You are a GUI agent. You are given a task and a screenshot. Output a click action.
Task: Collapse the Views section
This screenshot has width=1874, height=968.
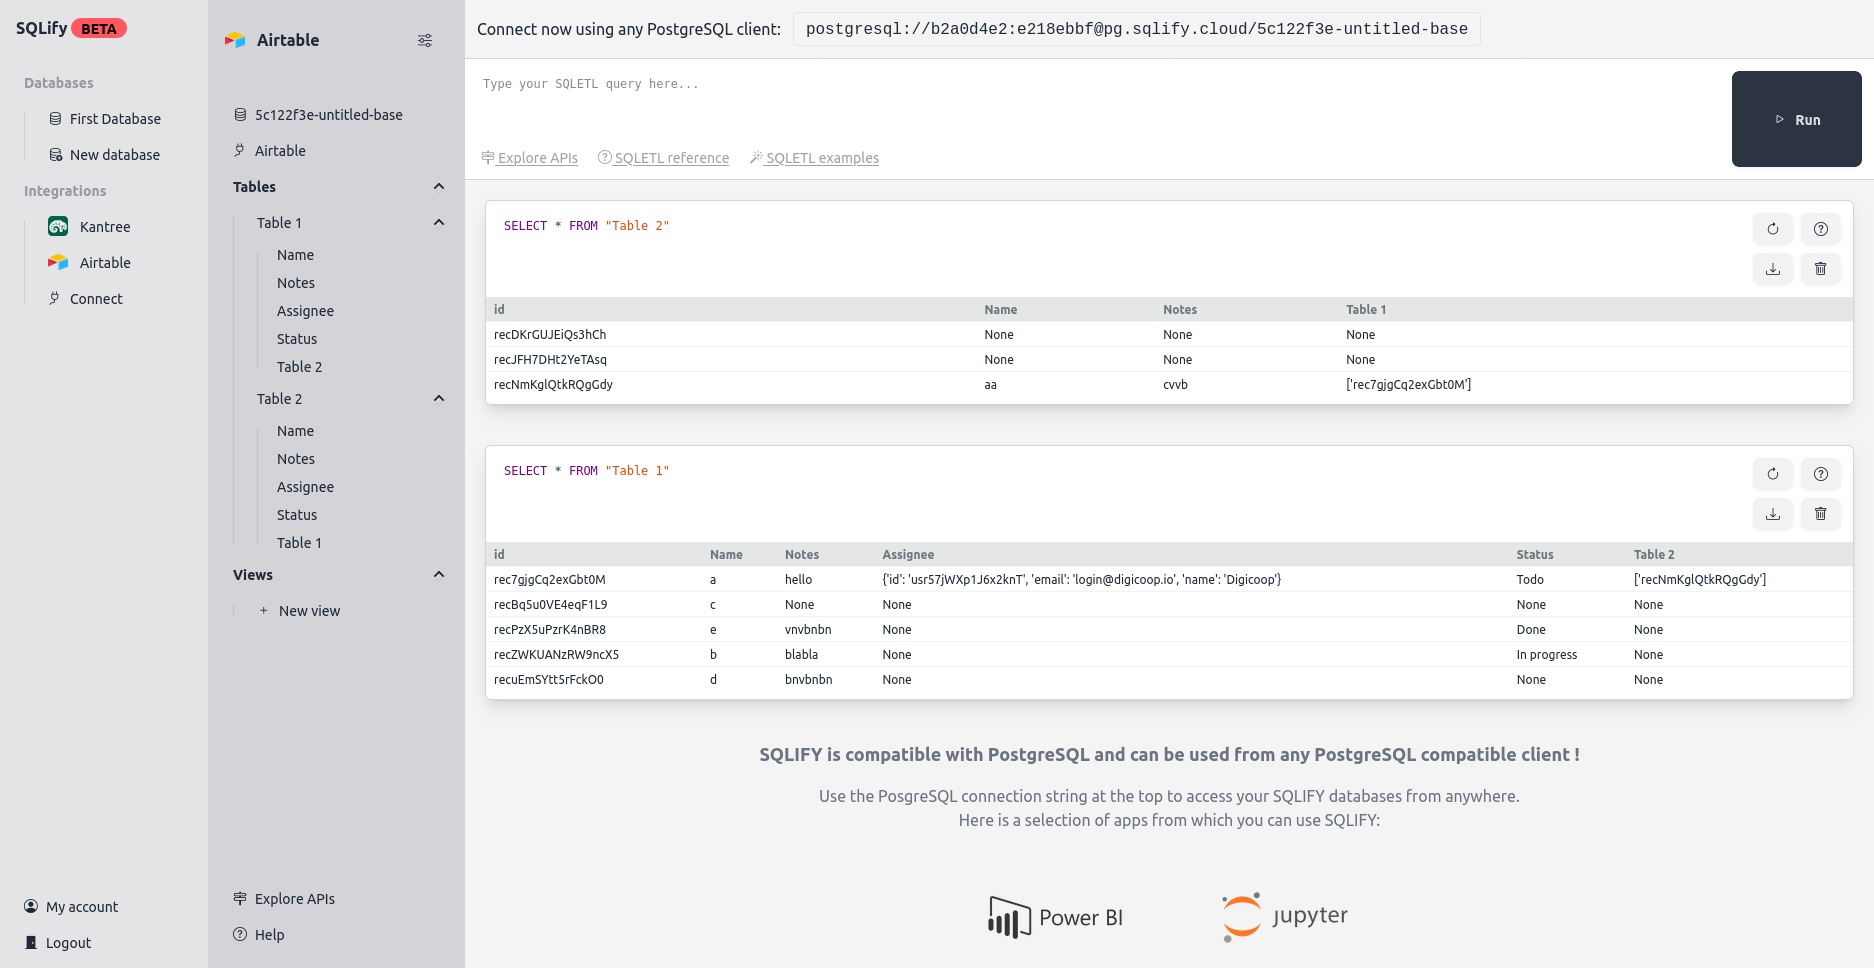438,575
